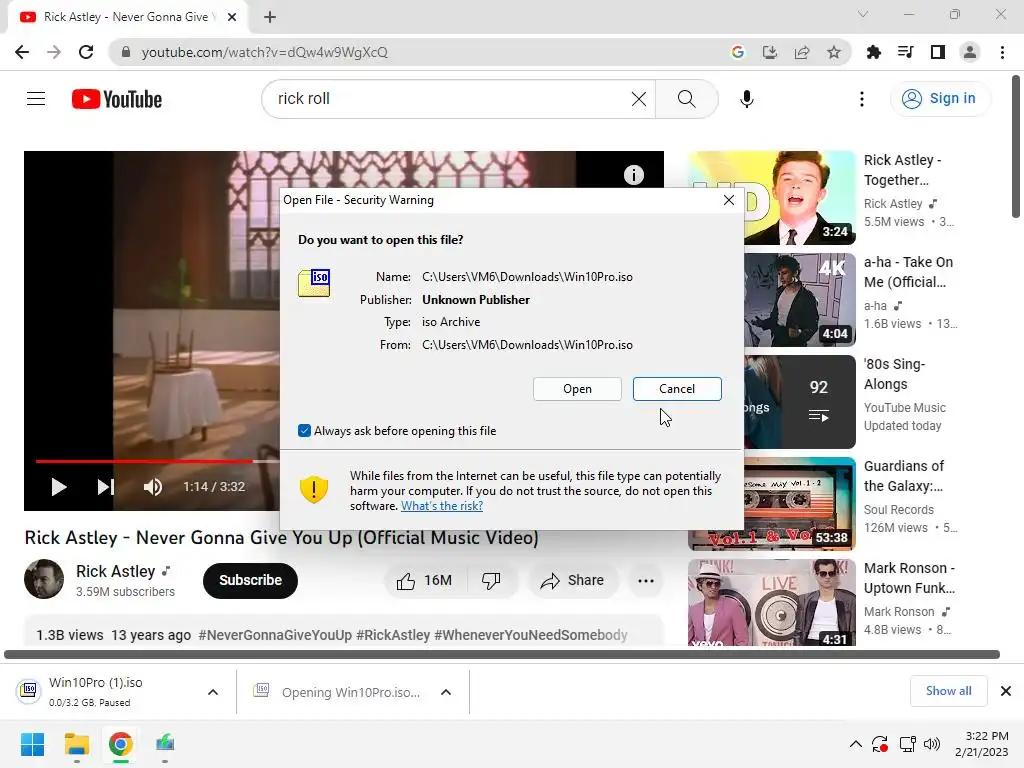Open the Chrome extensions puzzle icon

[873, 52]
